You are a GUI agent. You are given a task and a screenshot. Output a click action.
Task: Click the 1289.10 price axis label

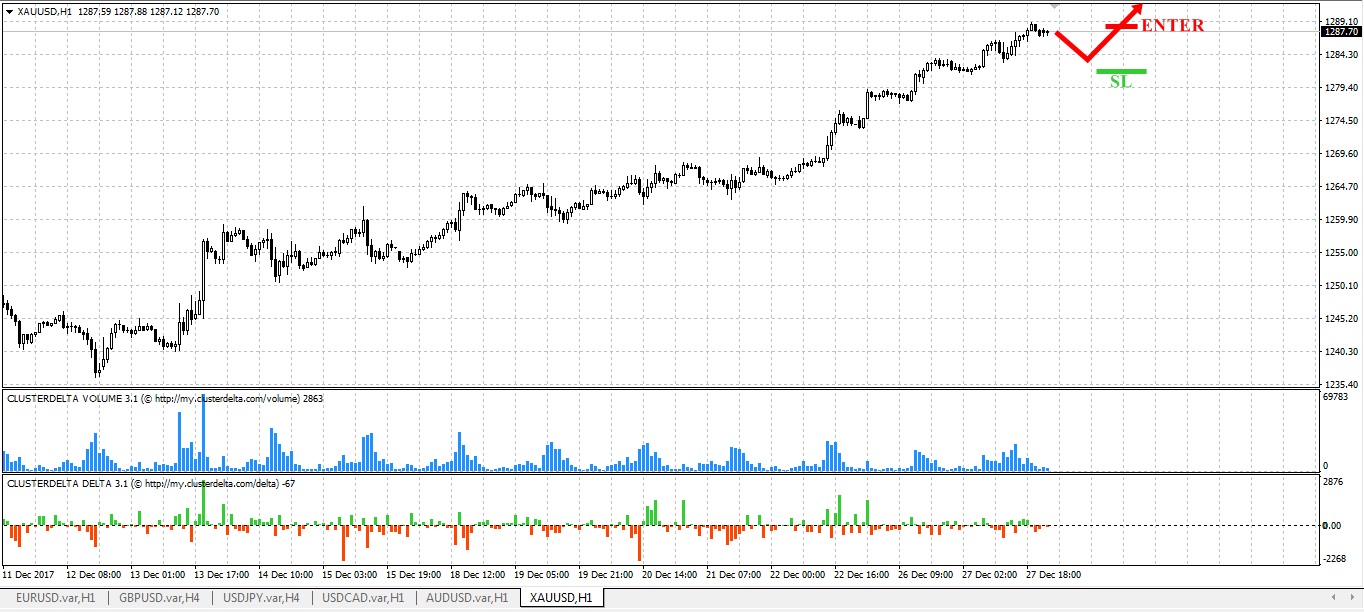[1340, 21]
